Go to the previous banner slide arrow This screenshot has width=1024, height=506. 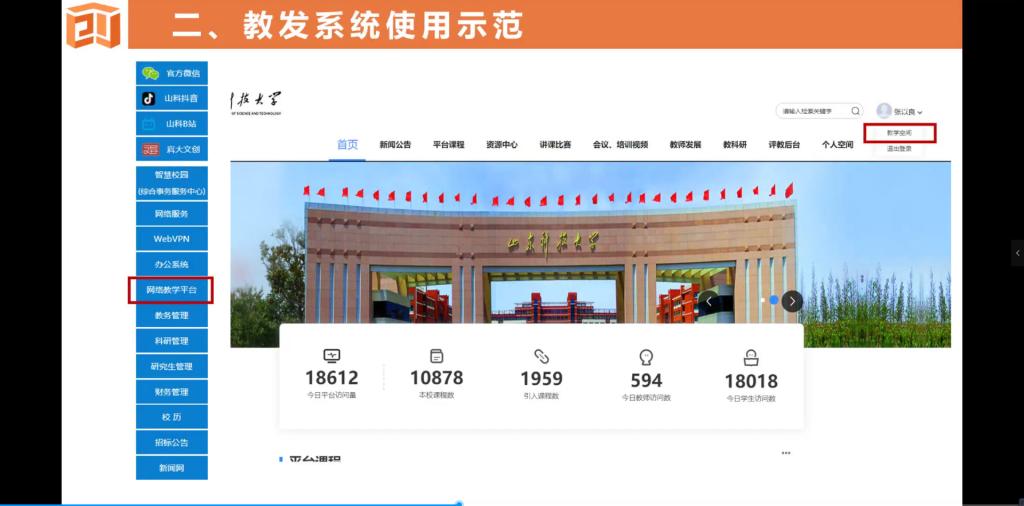pos(710,300)
